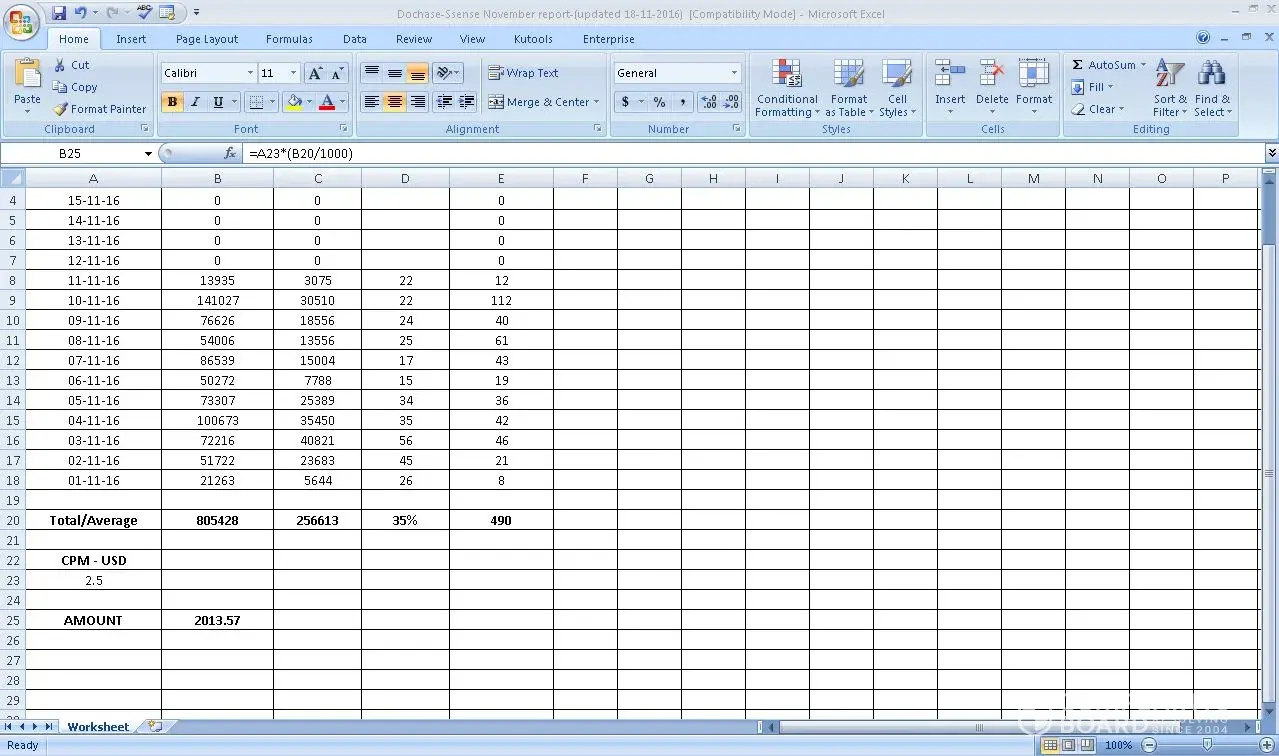Expand the General number format dropdown

734,73
